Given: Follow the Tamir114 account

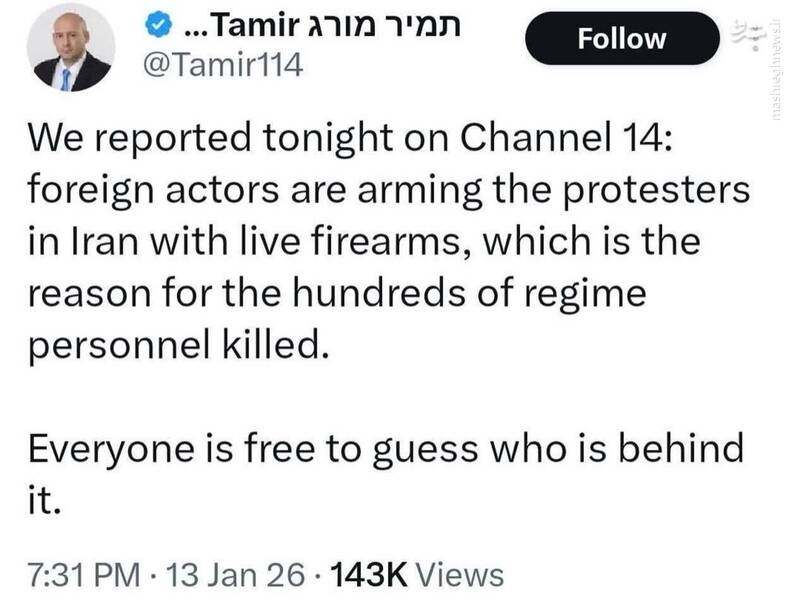Looking at the screenshot, I should click(x=621, y=39).
